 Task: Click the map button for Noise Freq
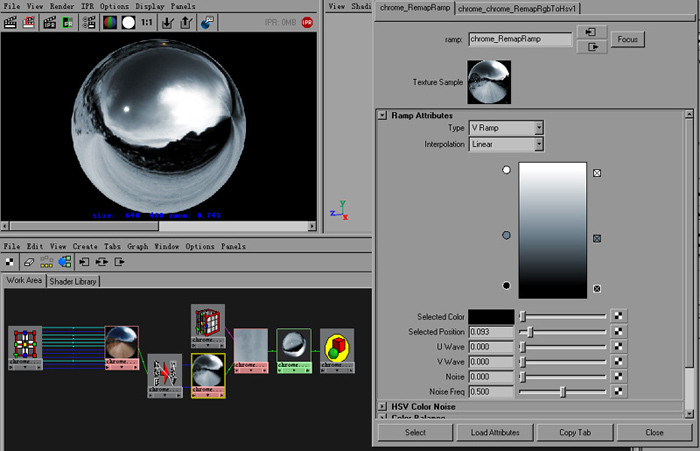click(x=618, y=391)
